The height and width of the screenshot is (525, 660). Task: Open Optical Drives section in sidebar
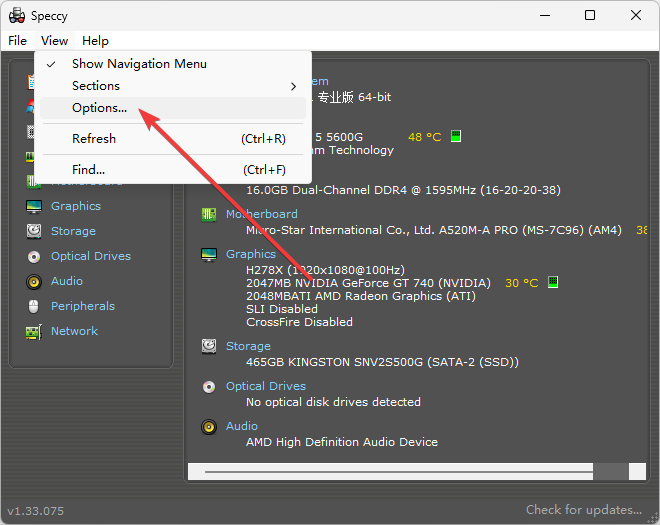91,256
